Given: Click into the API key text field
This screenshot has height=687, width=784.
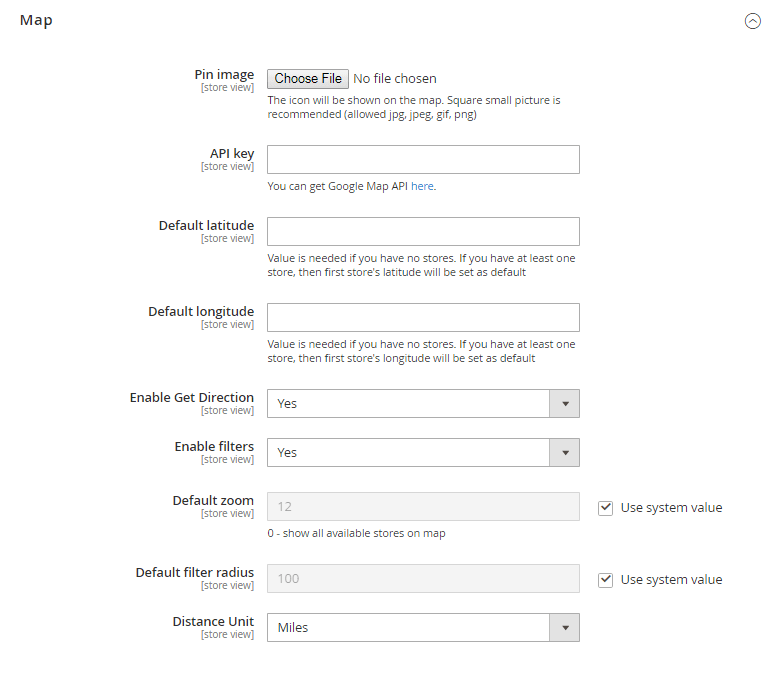Looking at the screenshot, I should (x=423, y=160).
